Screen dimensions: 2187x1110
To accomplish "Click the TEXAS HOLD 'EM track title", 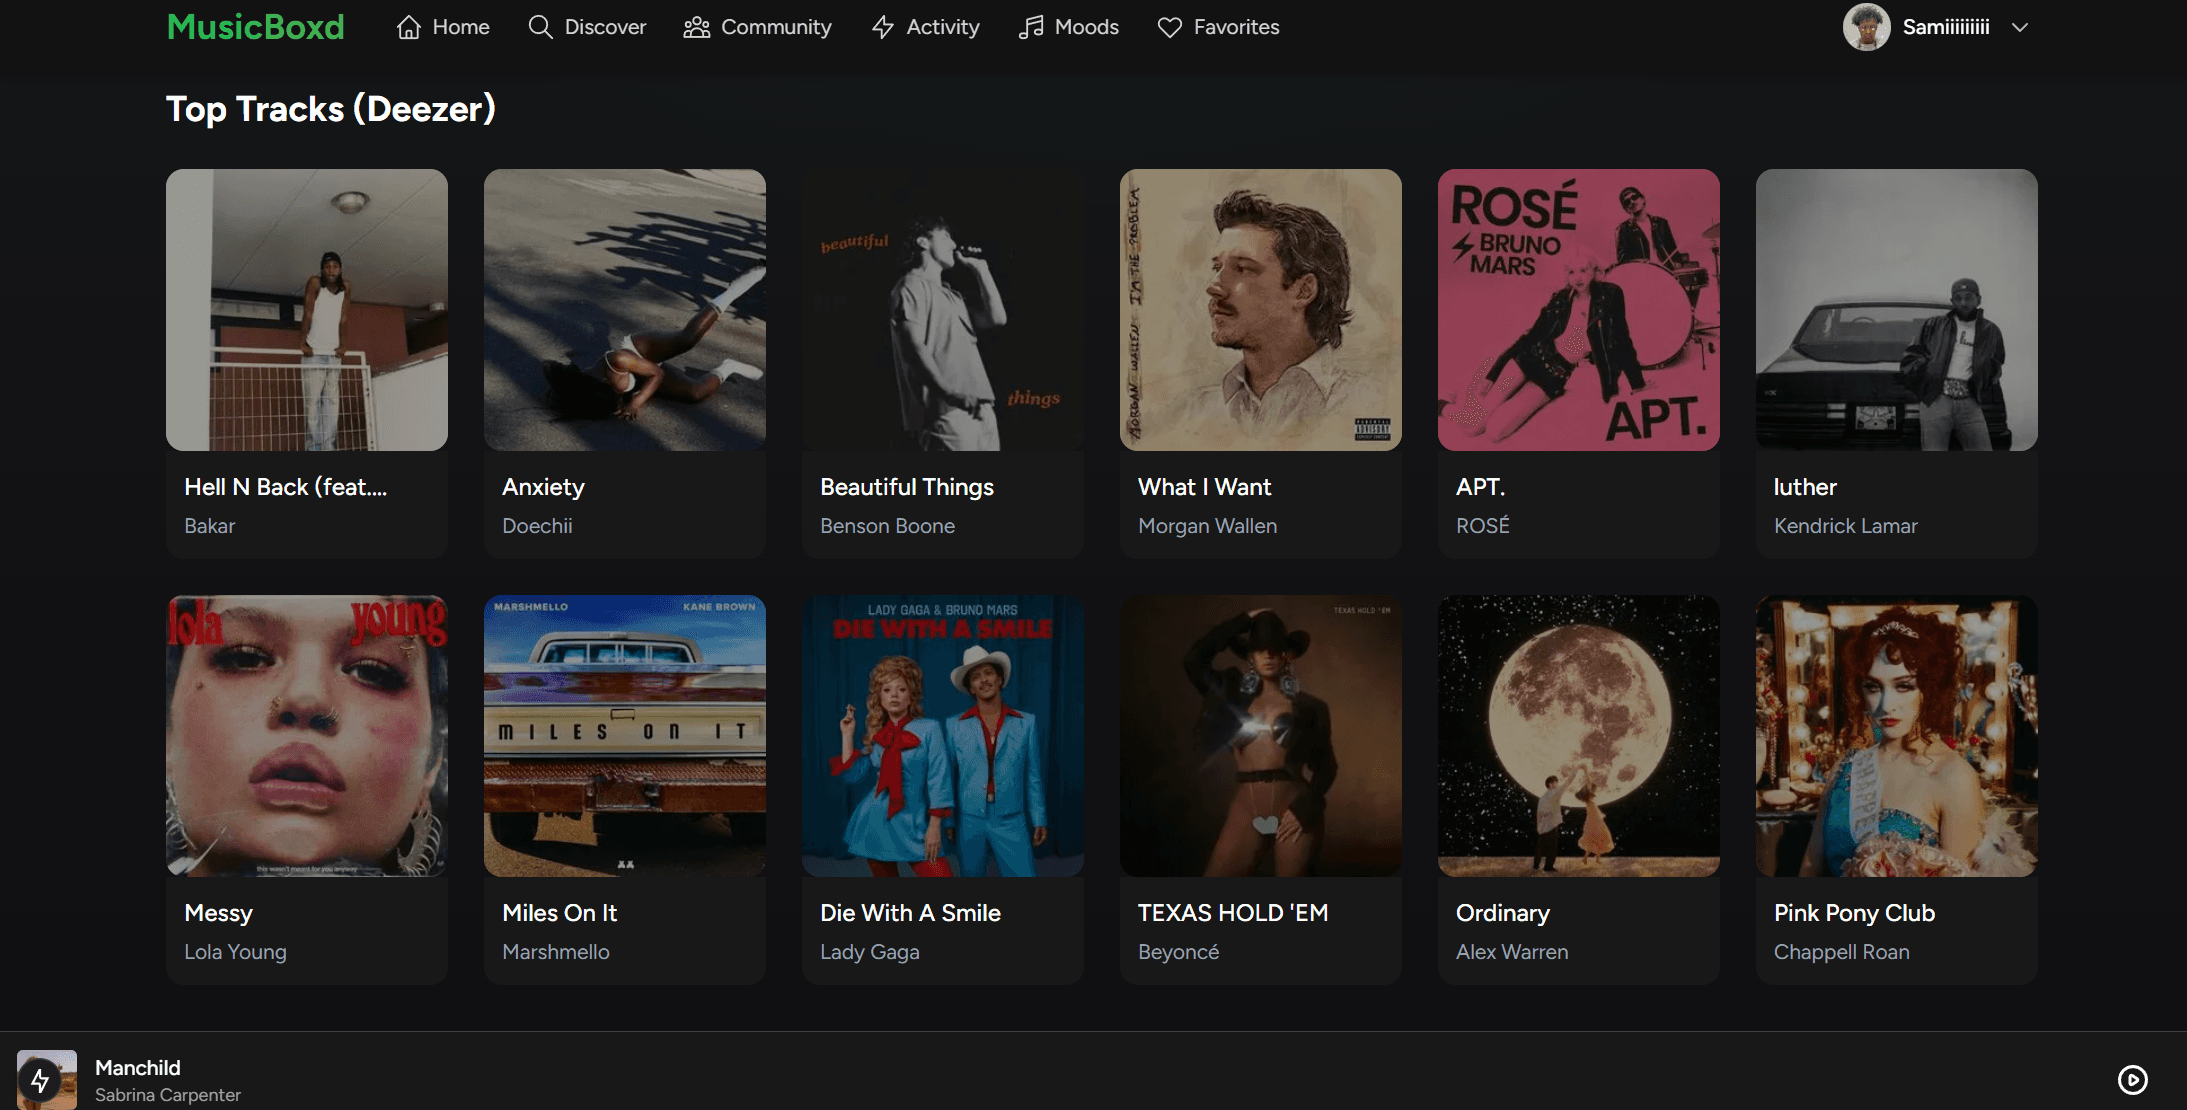I will click(1233, 913).
